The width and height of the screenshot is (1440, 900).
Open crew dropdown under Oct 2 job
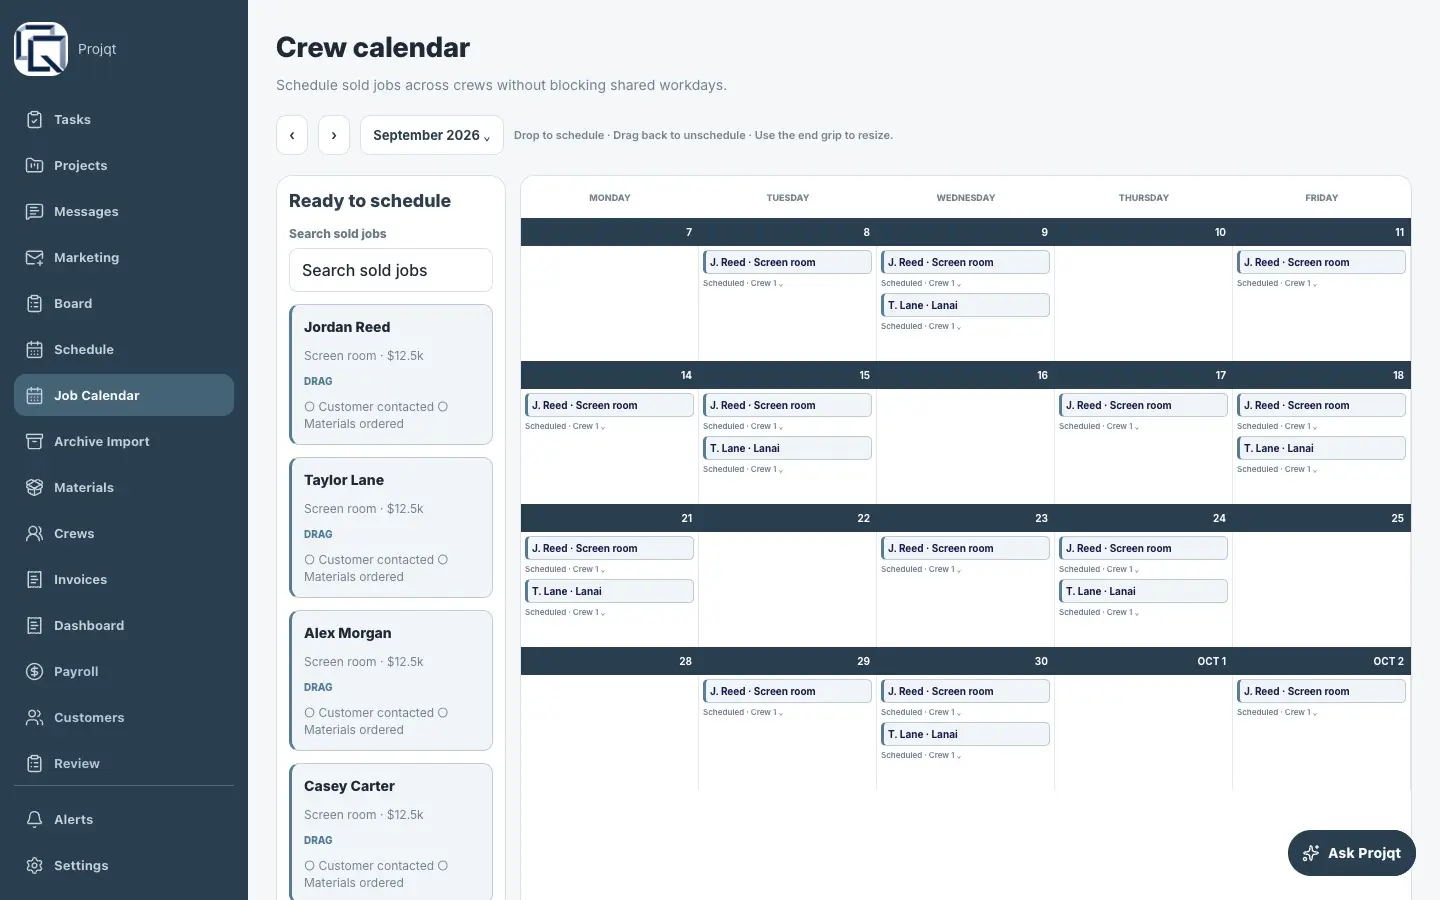click(1277, 712)
